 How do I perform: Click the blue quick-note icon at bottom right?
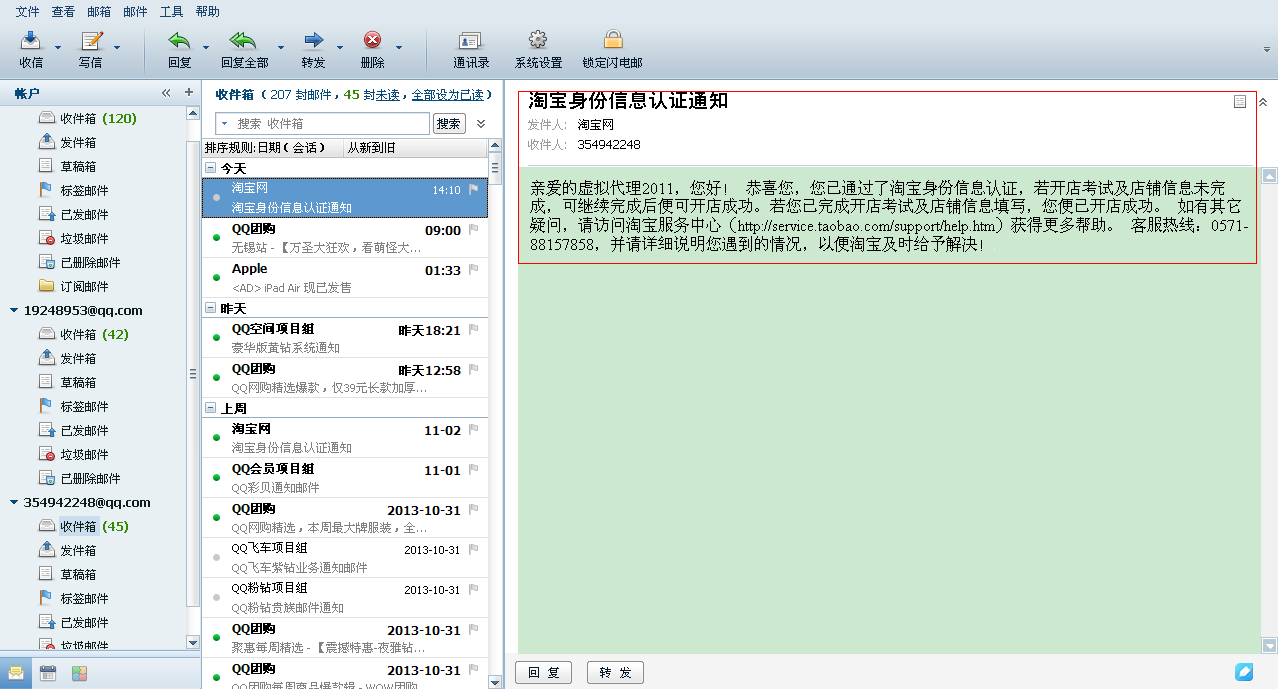(1244, 672)
